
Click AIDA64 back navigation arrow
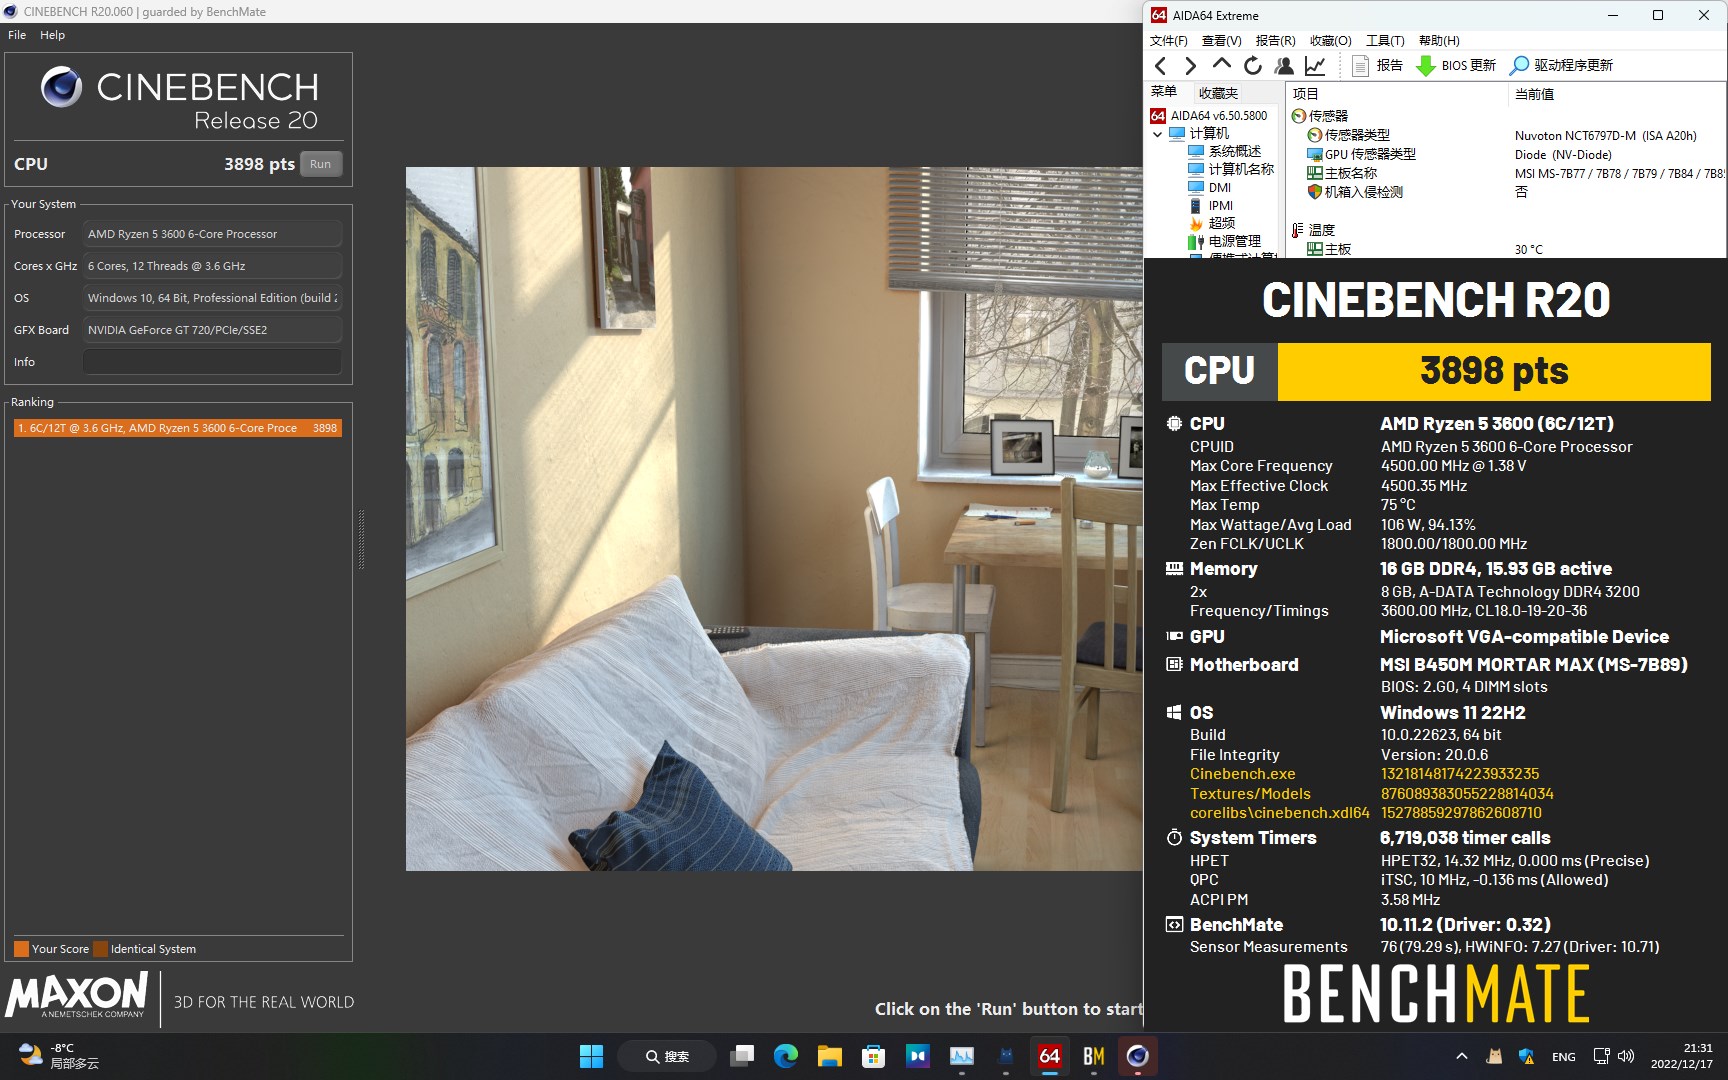[x=1160, y=66]
